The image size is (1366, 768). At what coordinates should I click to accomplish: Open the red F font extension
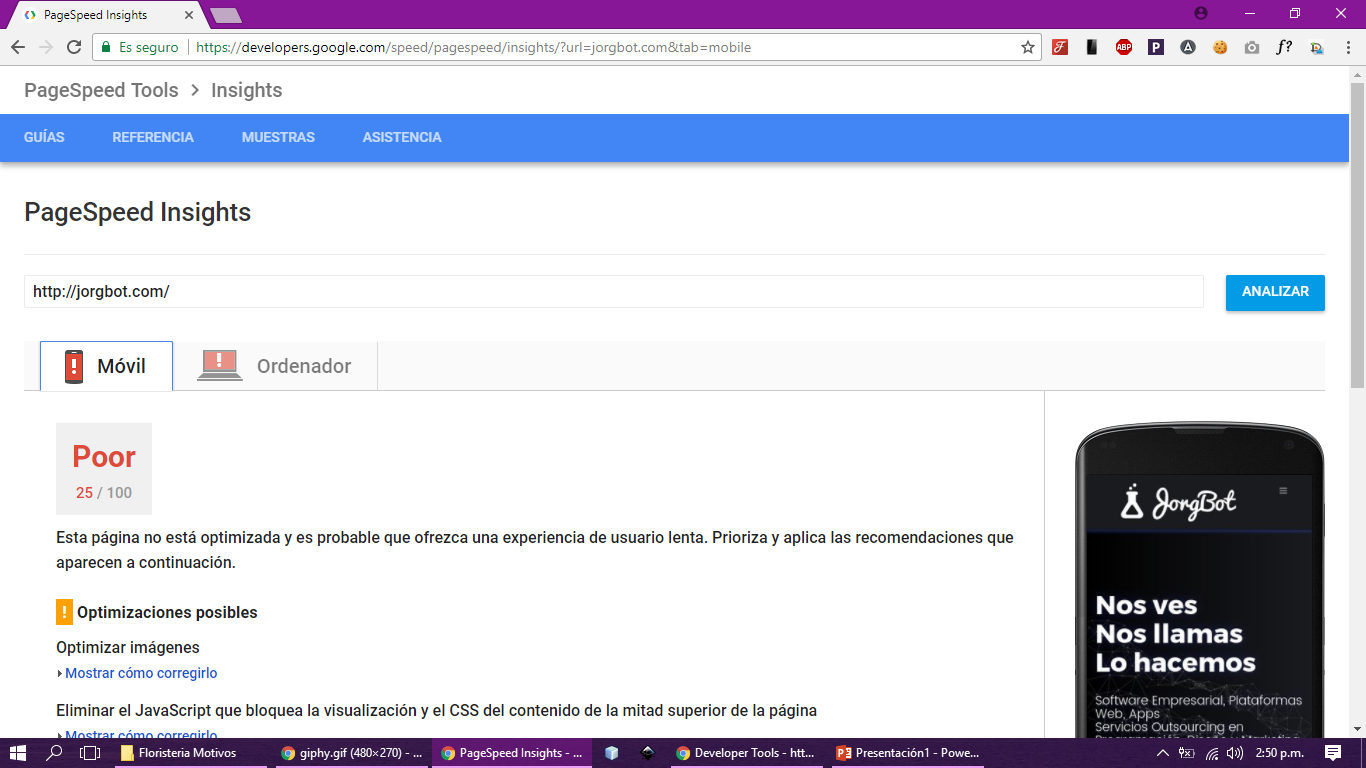[x=1060, y=47]
